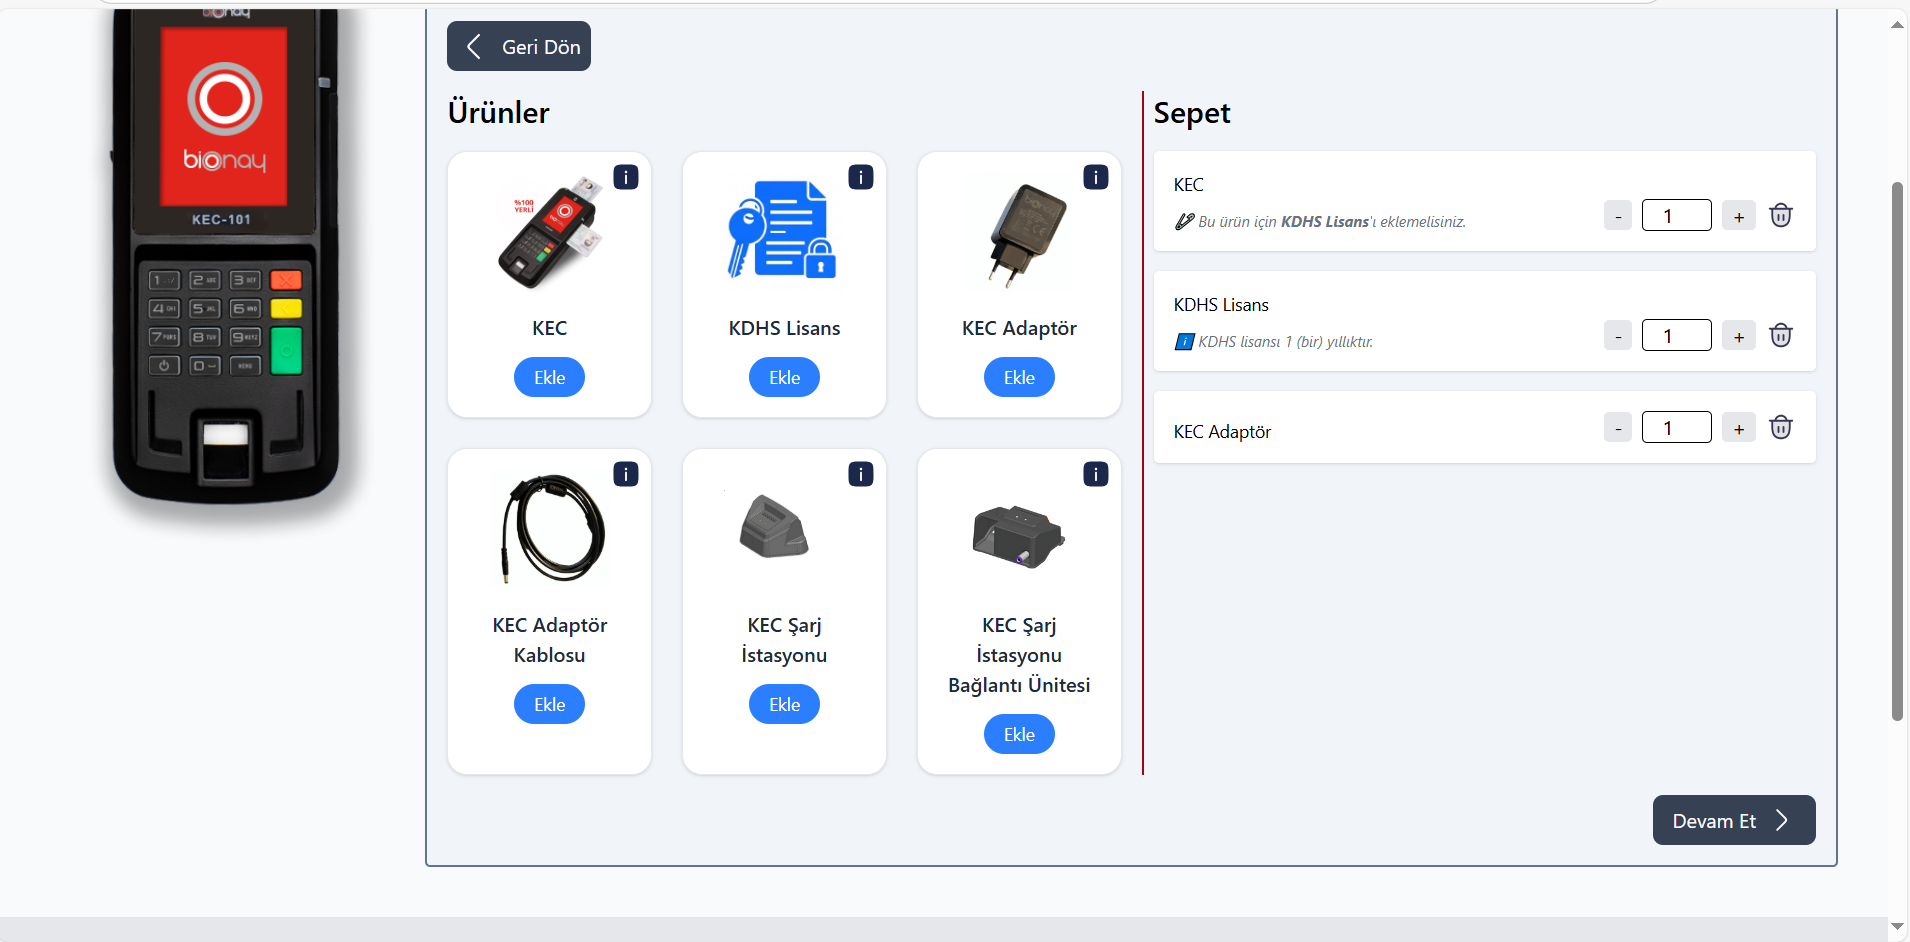Show info for Şarj İstasyonu Bağlantı Ünitesi

coord(1095,475)
